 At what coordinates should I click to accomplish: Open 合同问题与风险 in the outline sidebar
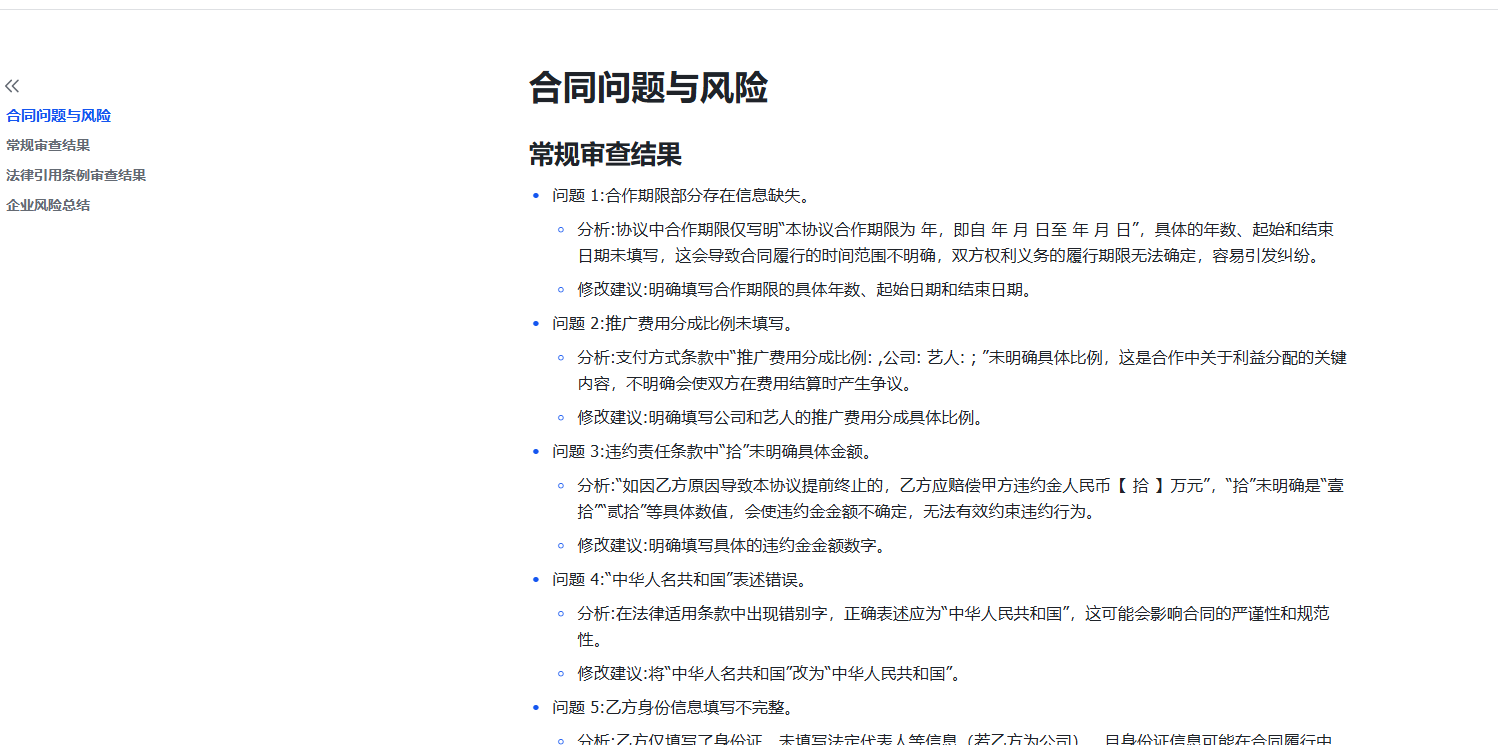[58, 116]
